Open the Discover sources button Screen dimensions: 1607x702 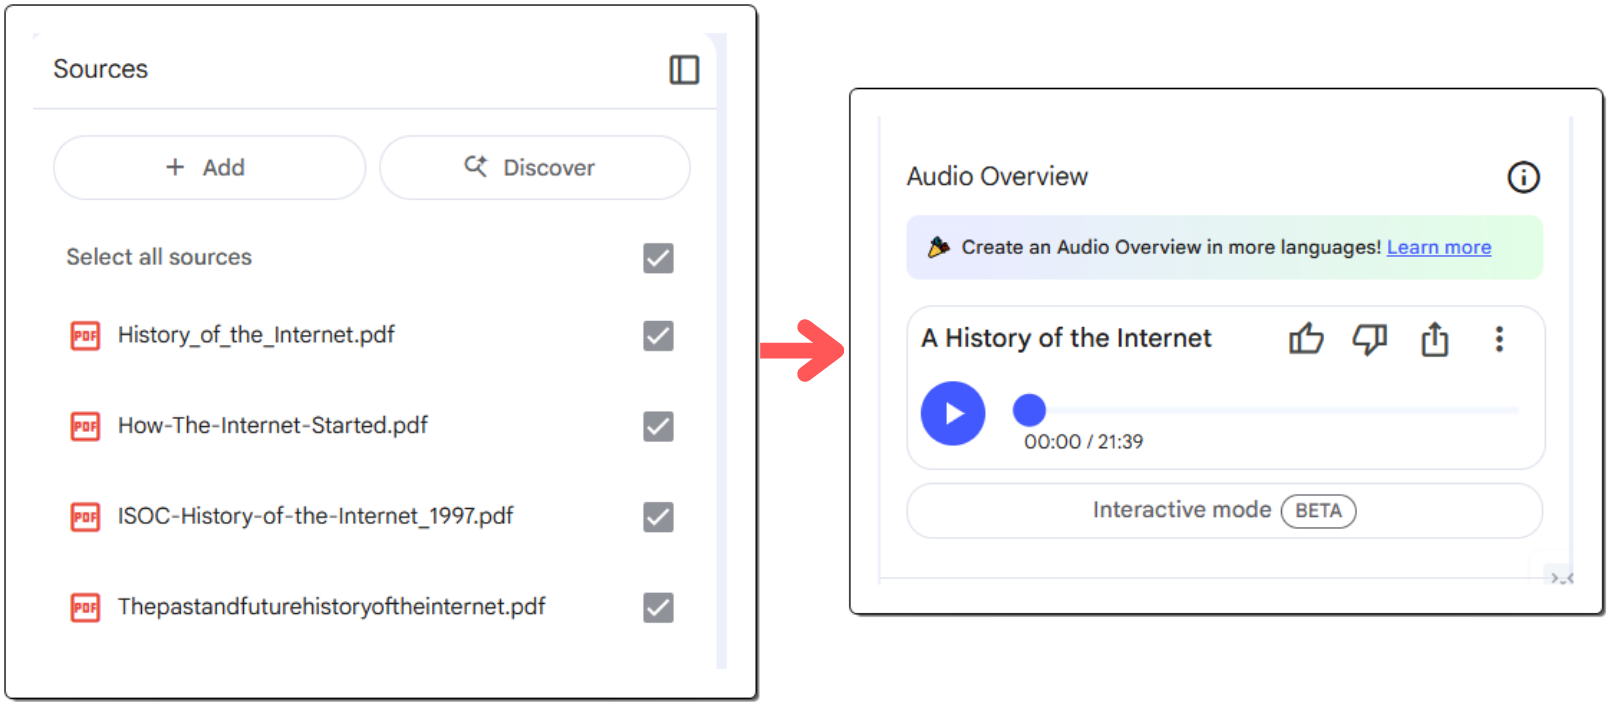pos(535,167)
